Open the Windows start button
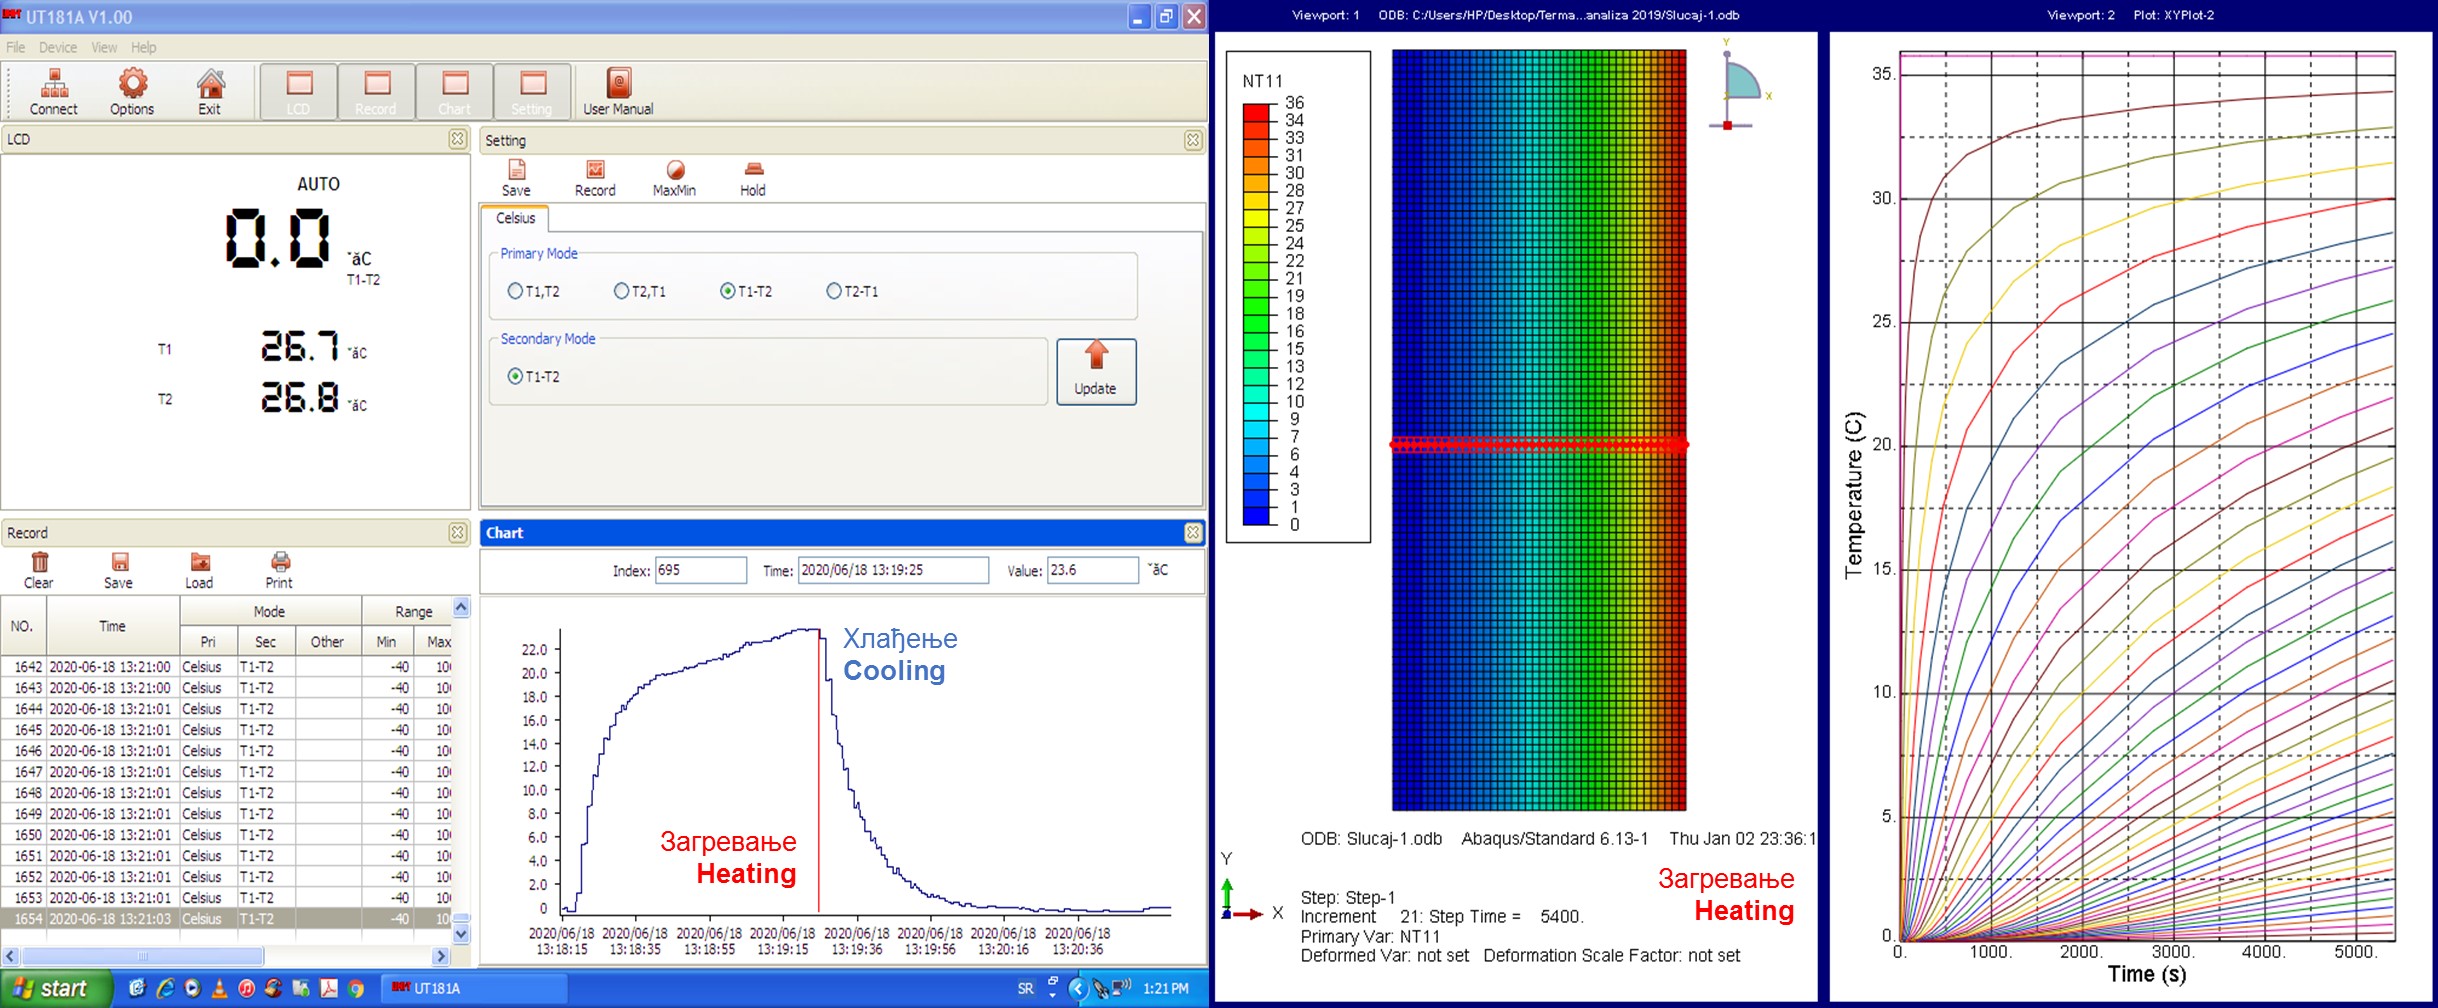The height and width of the screenshot is (1008, 2438). pos(52,988)
